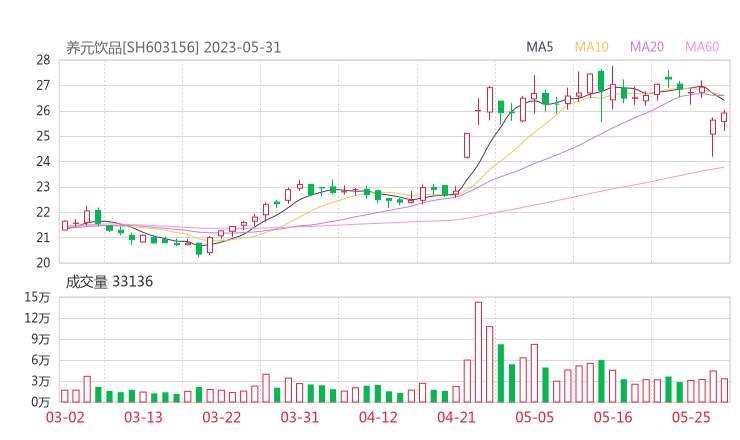Click the 05-16 date axis label
The height and width of the screenshot is (440, 740).
[613, 417]
